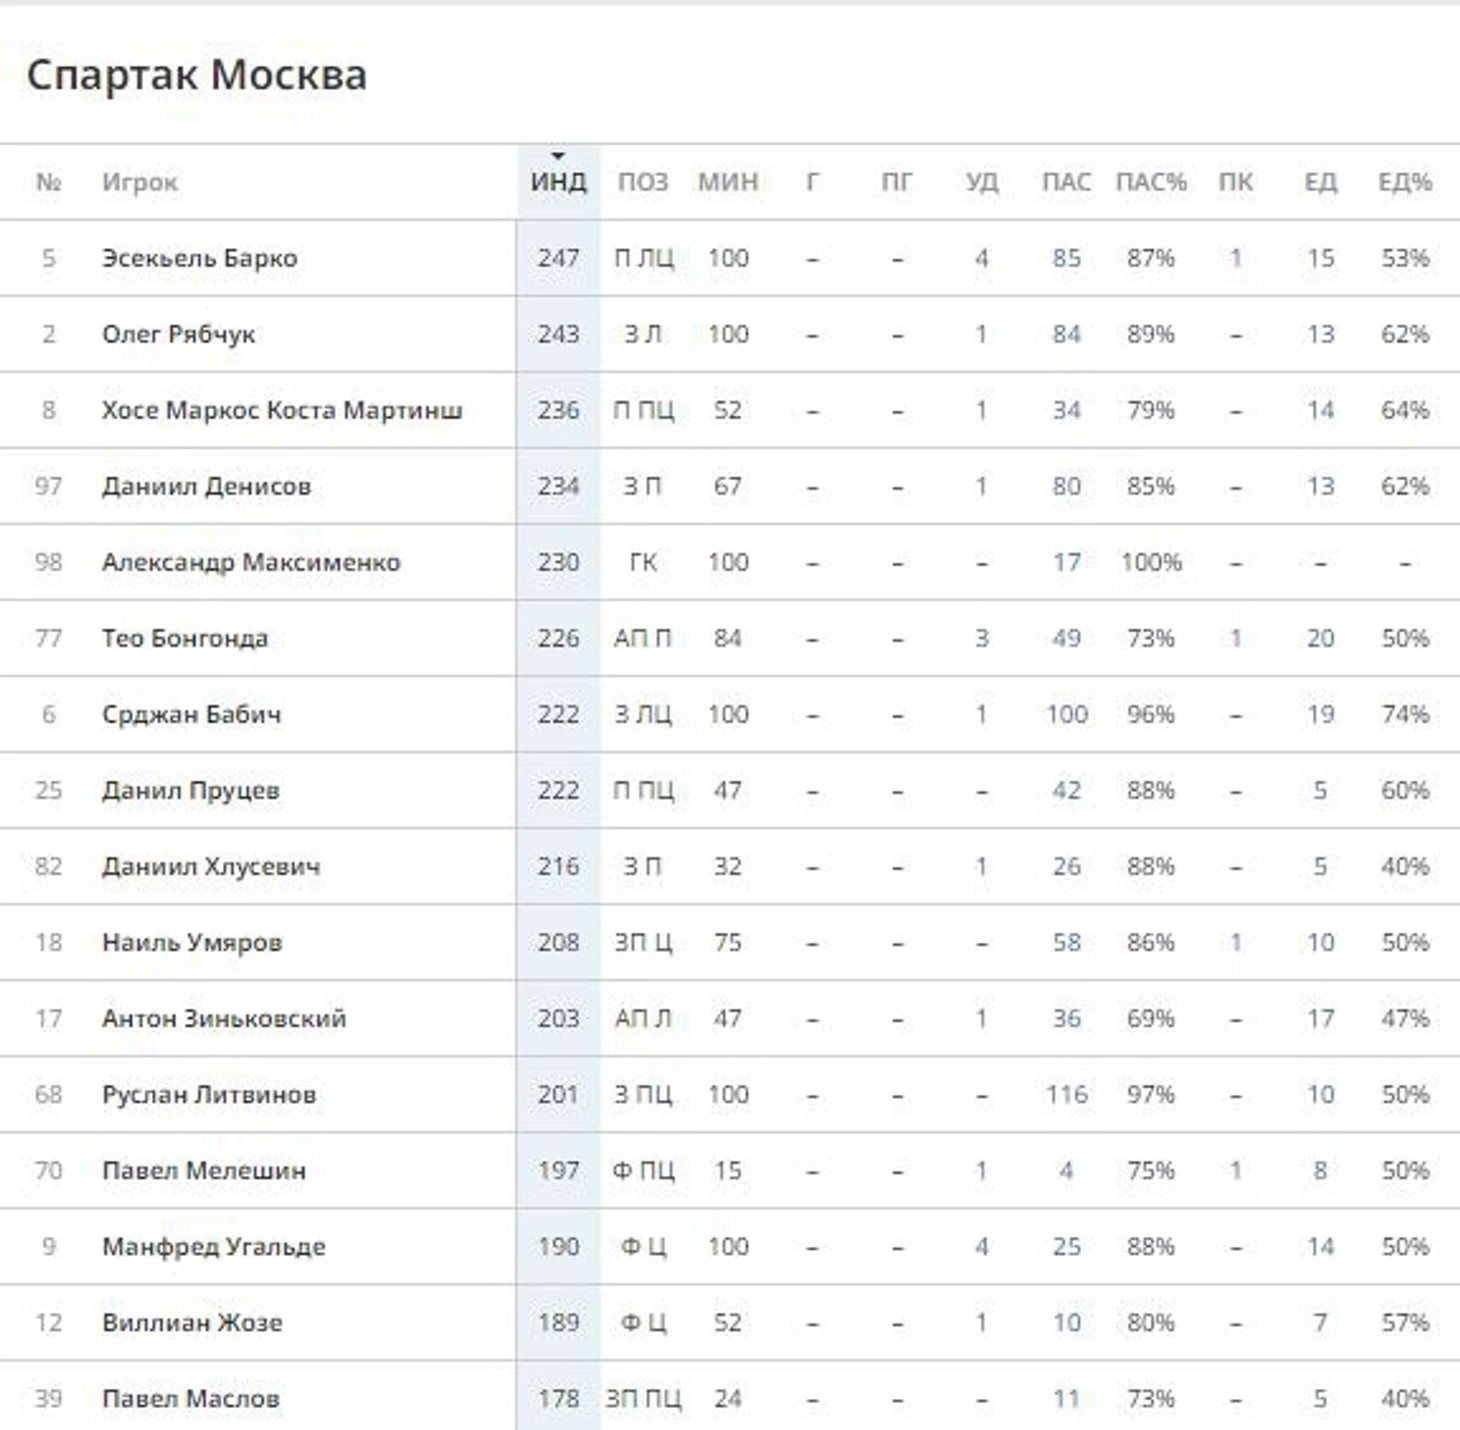Sort table by ИНД column header
Viewport: 1460px width, 1430px height.
pos(558,182)
